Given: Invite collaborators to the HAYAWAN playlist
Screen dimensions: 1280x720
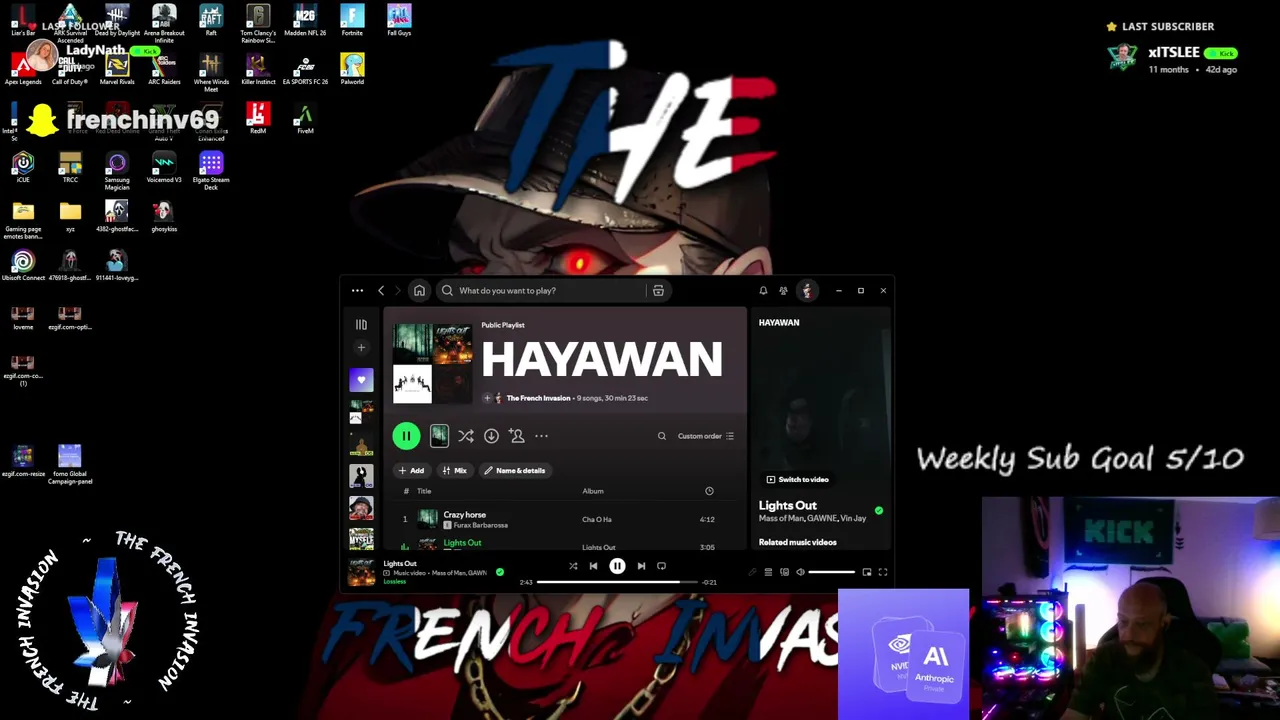Looking at the screenshot, I should (516, 436).
